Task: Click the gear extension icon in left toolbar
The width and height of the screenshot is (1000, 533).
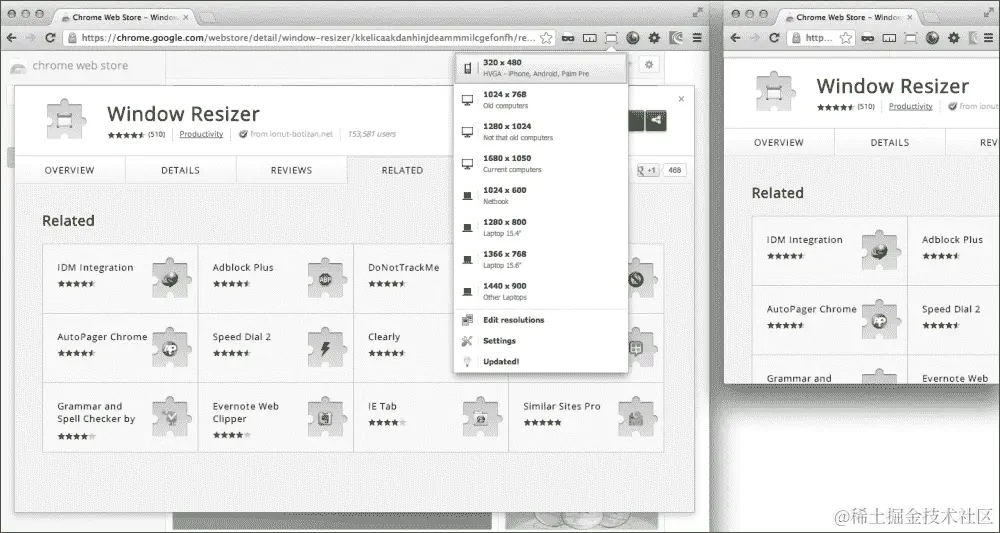Action: point(654,38)
